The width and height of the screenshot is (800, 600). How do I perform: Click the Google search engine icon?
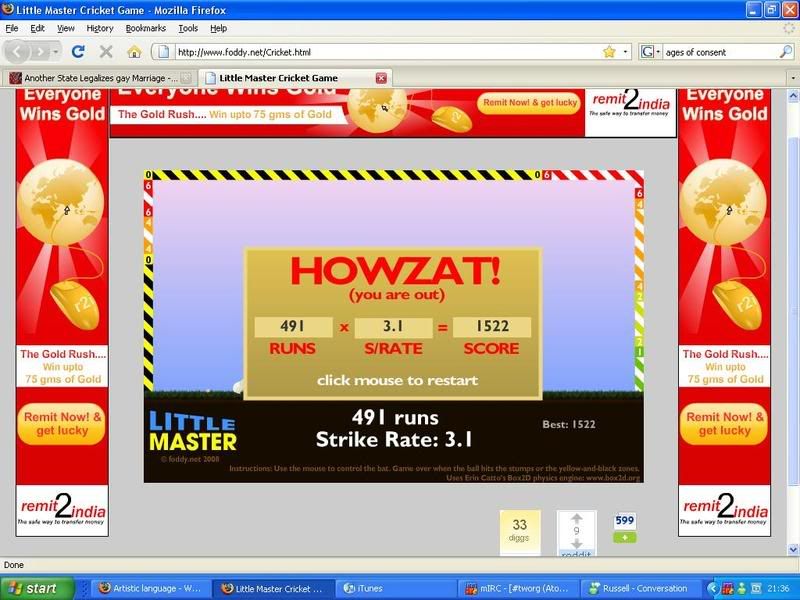(x=647, y=52)
